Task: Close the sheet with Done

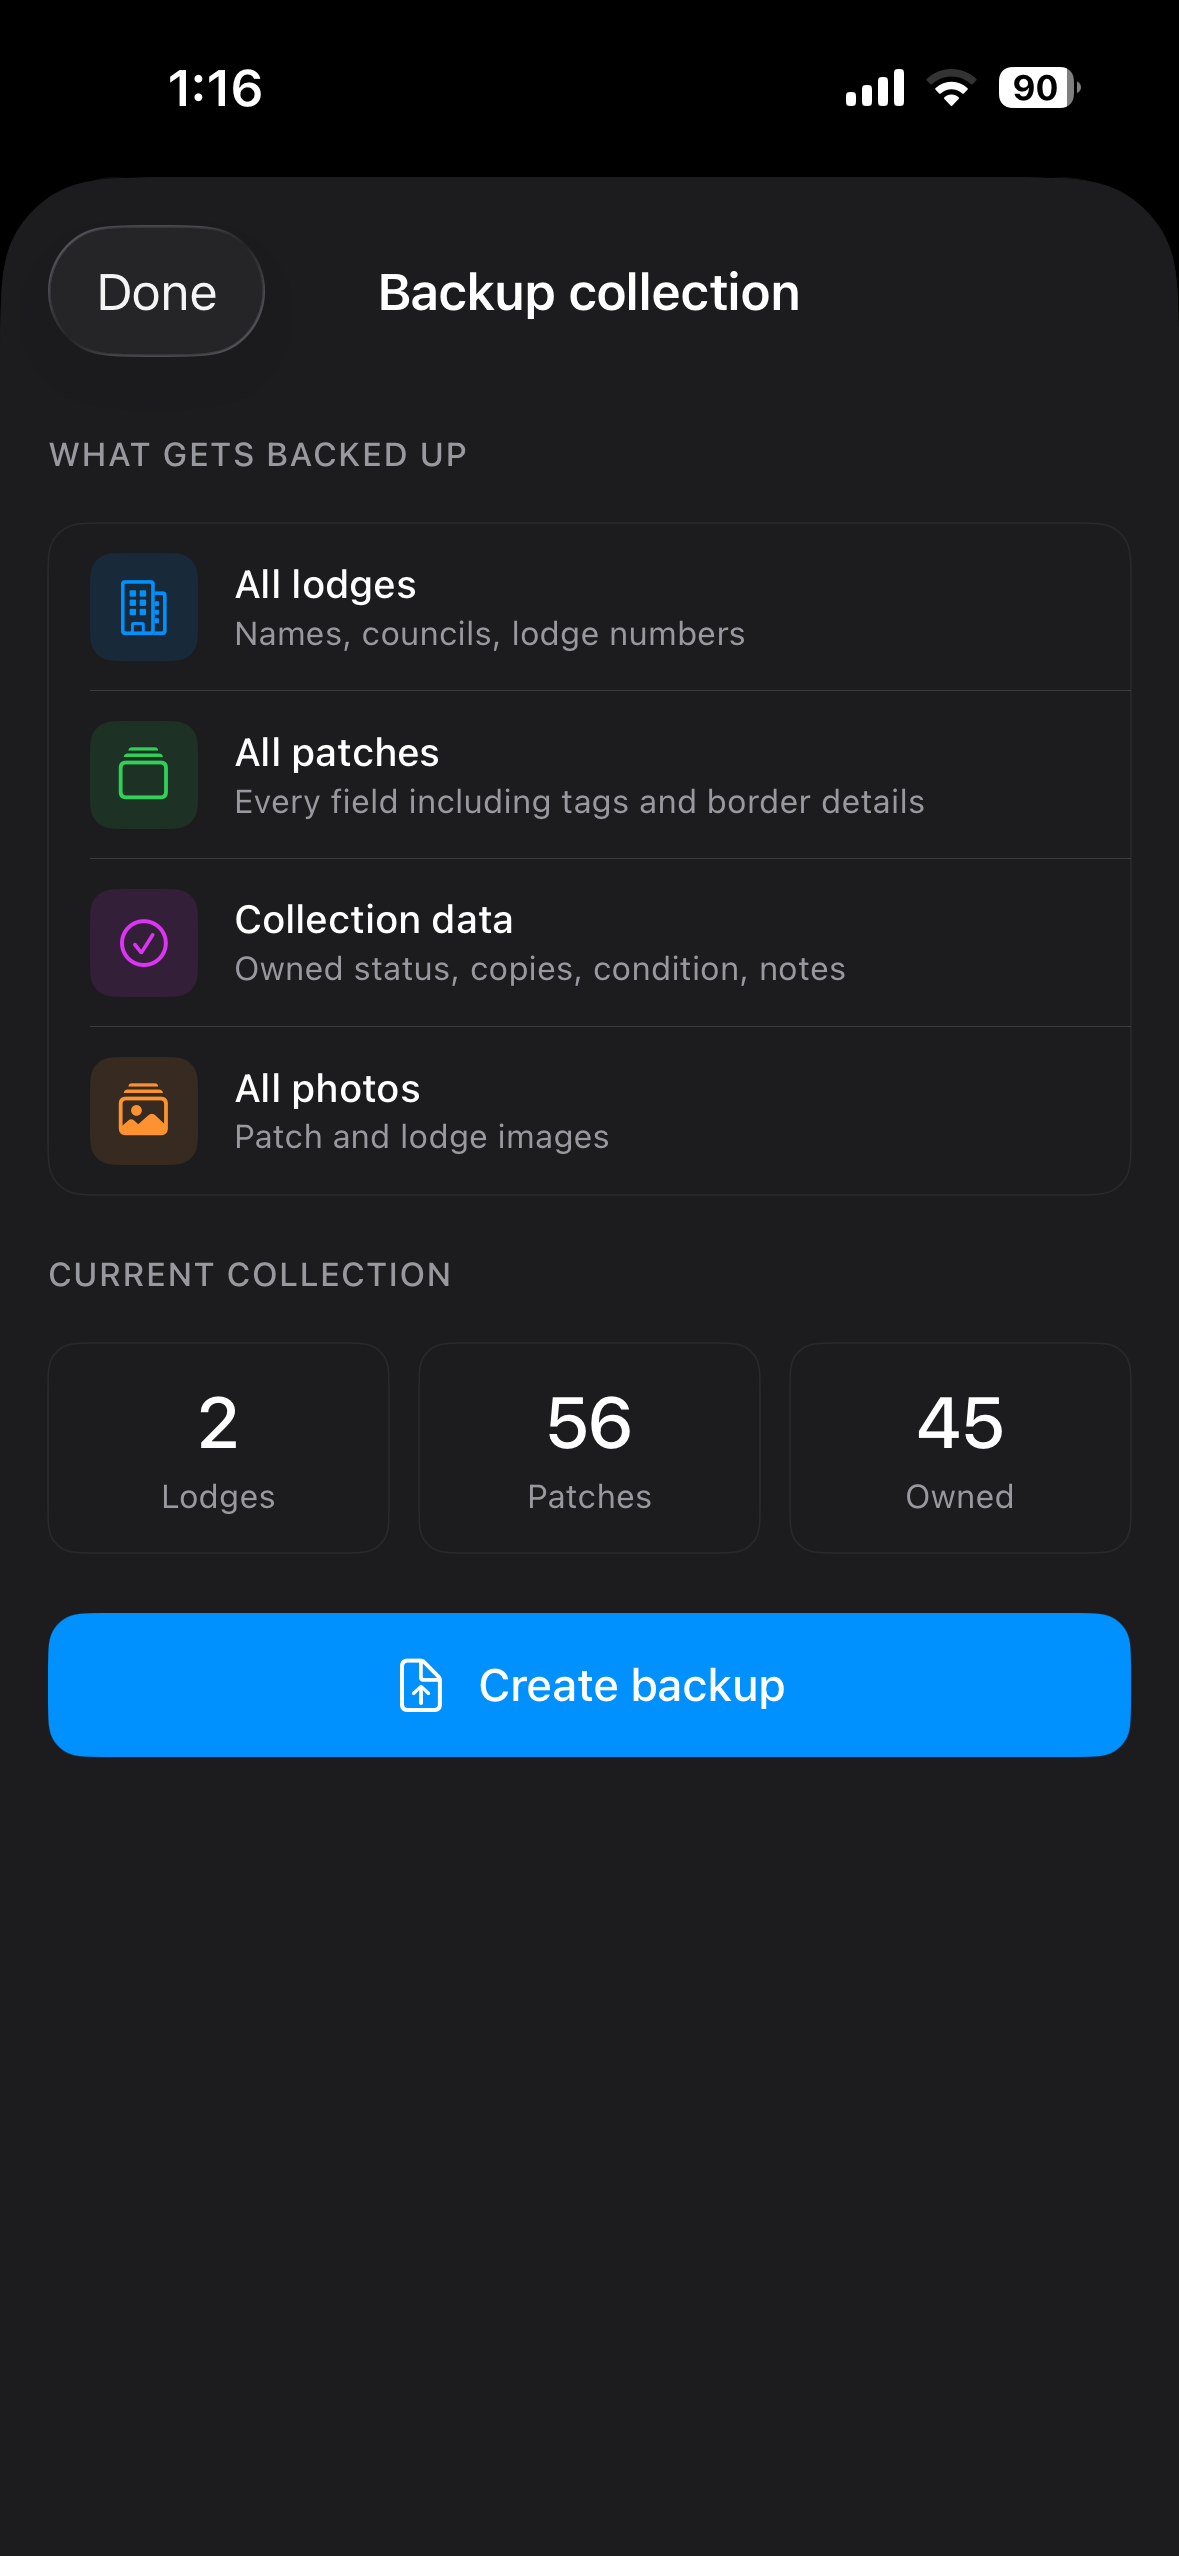Action: click(157, 291)
